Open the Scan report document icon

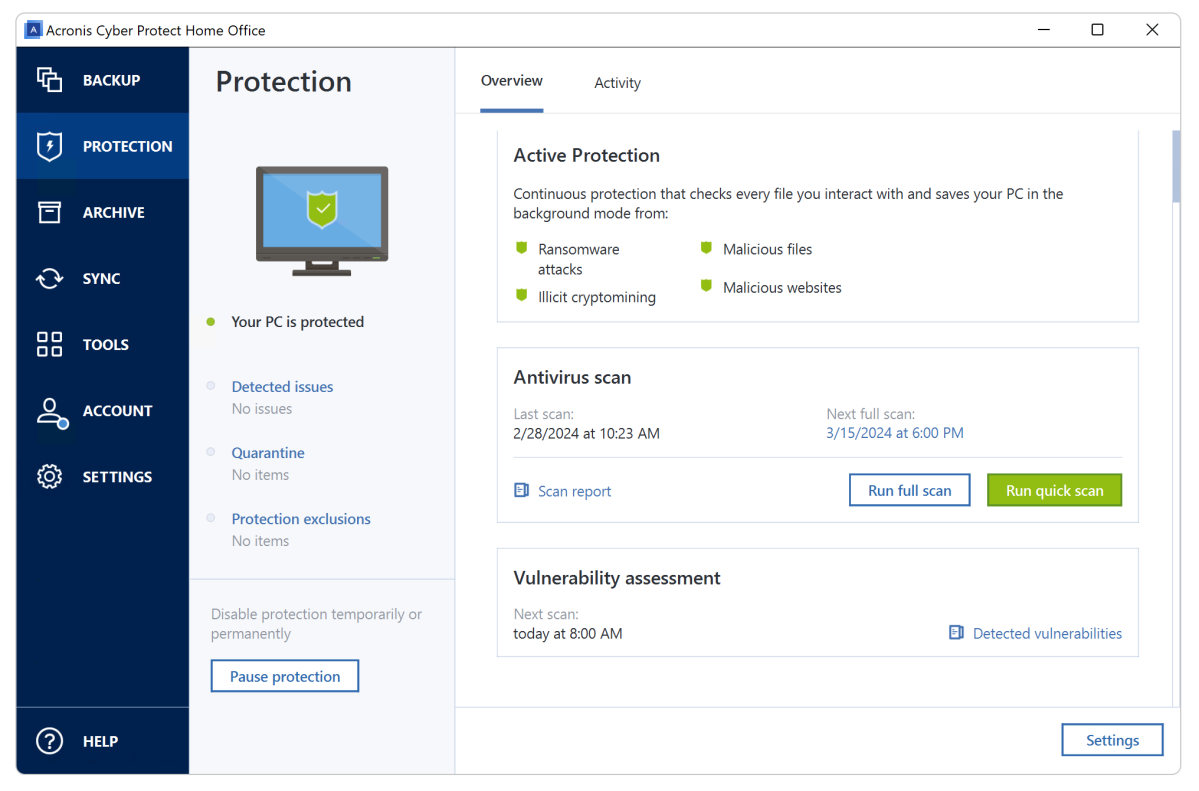pyautogui.click(x=520, y=490)
